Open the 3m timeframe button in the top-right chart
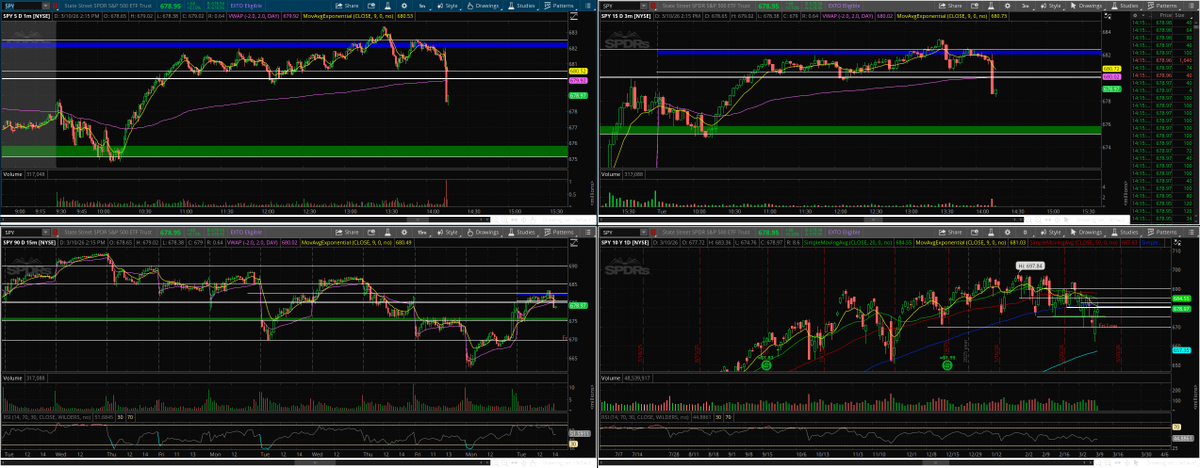 tap(1025, 6)
